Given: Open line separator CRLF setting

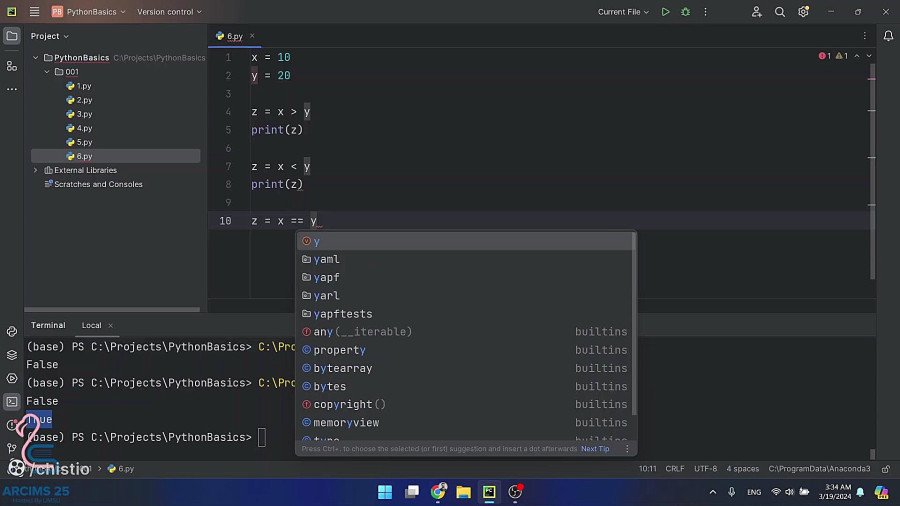Looking at the screenshot, I should point(674,469).
